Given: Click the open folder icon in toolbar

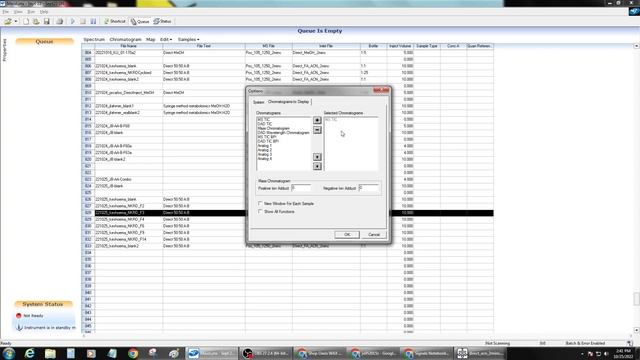Looking at the screenshot, I should (x=8, y=21).
